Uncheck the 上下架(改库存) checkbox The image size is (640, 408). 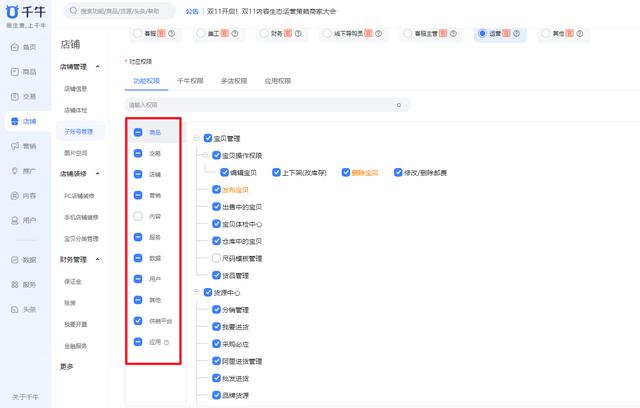pos(276,172)
